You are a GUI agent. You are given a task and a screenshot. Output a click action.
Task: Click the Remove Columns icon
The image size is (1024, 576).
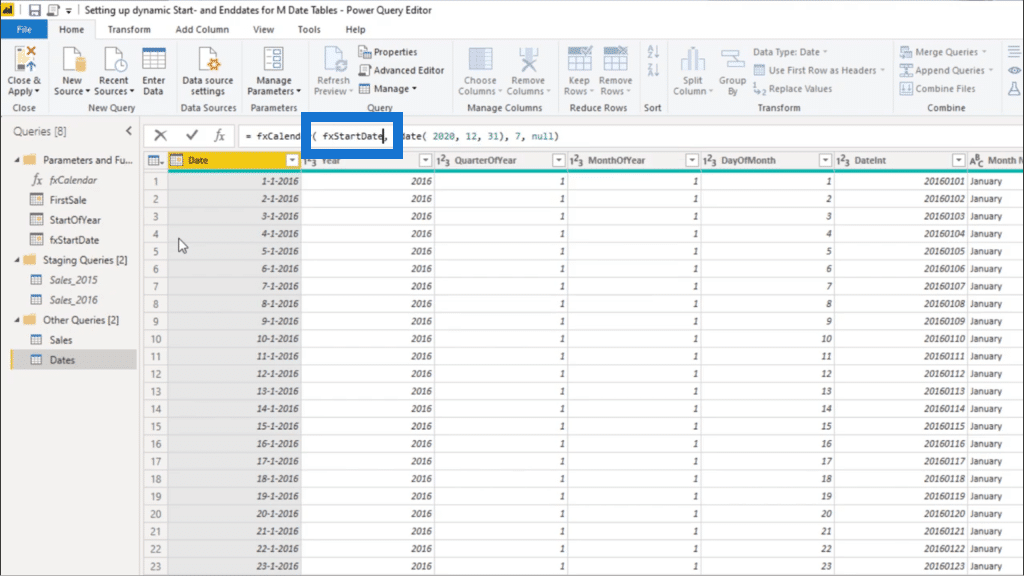click(x=528, y=59)
